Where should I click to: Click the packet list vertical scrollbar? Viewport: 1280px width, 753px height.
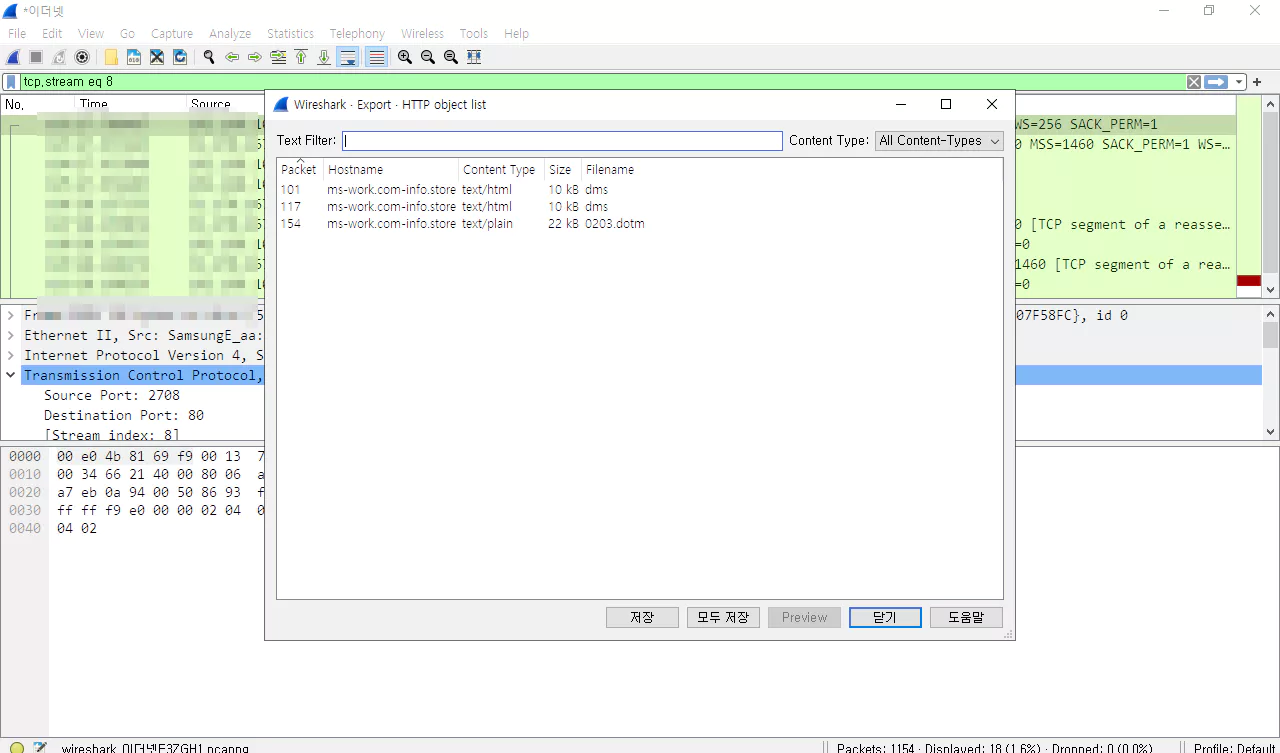[x=1270, y=196]
